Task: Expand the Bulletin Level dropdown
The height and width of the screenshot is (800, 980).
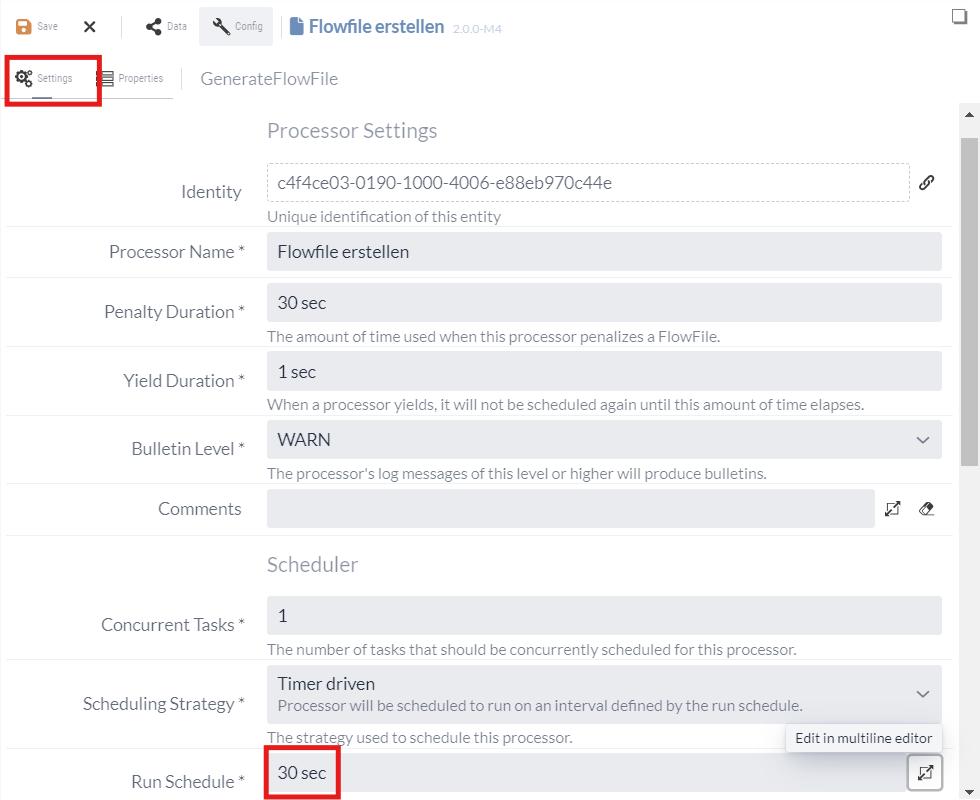Action: pyautogui.click(x=922, y=440)
